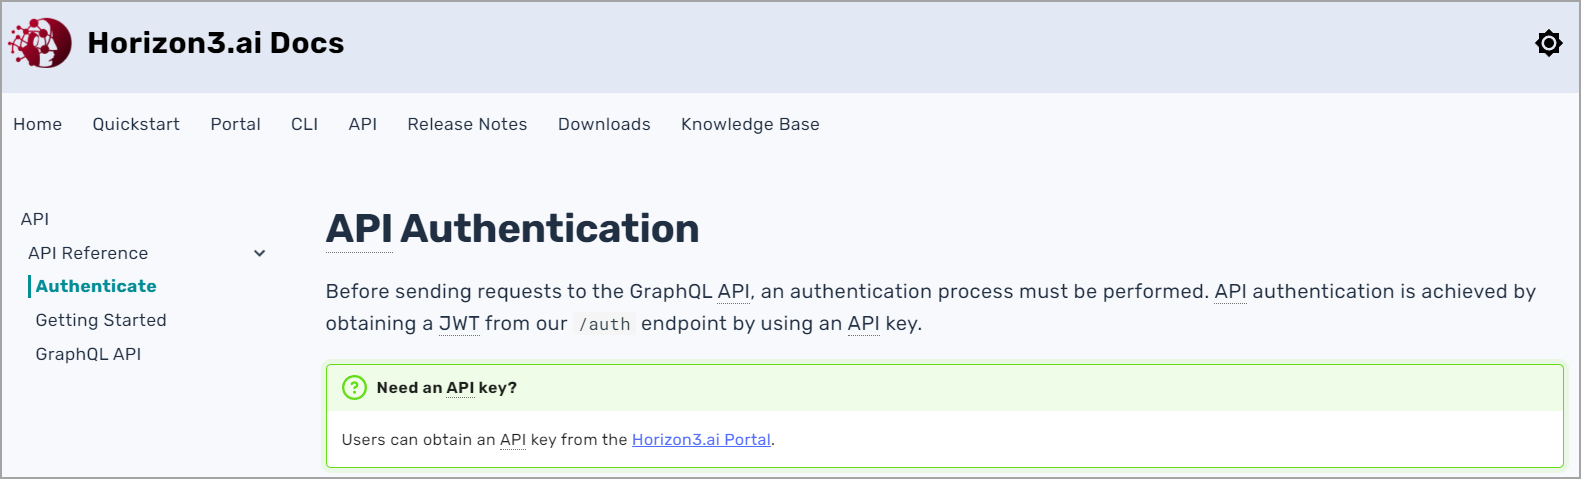Click the API Authentication page heading
Viewport: 1581px width, 479px height.
tap(512, 229)
